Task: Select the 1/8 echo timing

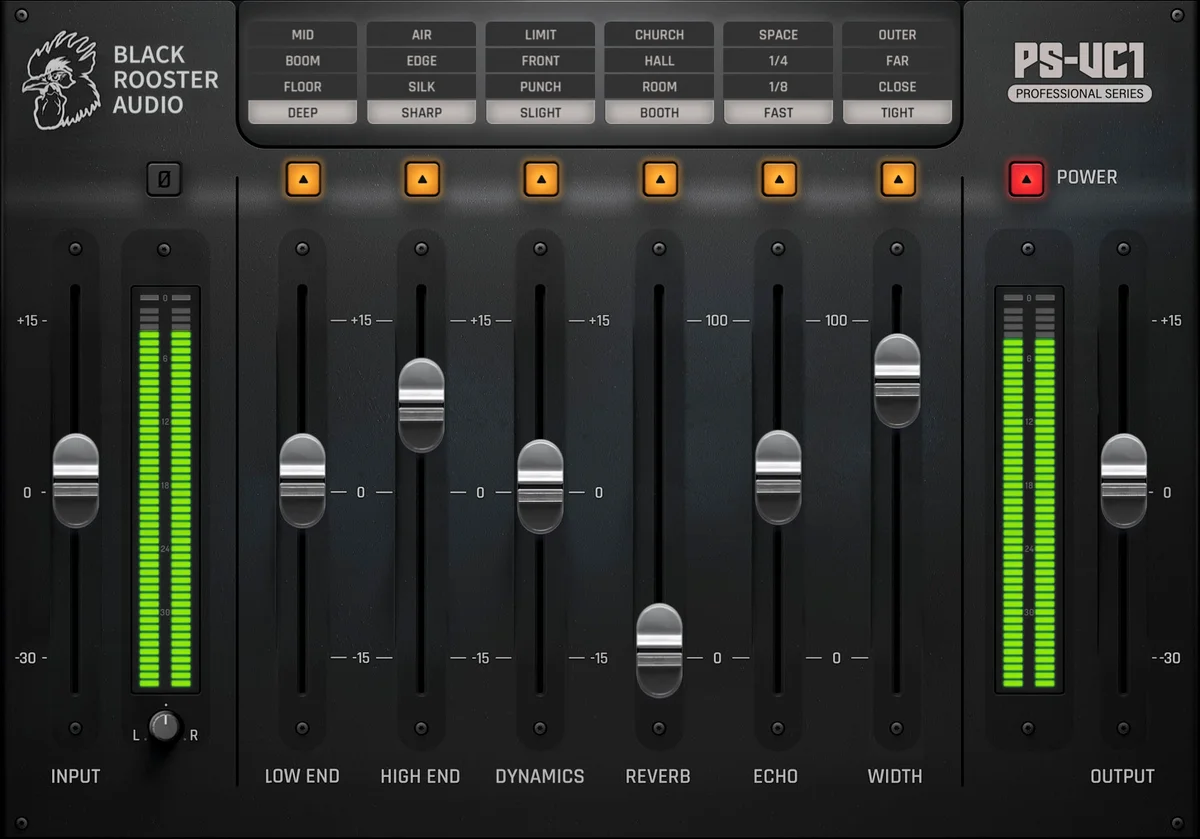Action: point(778,86)
